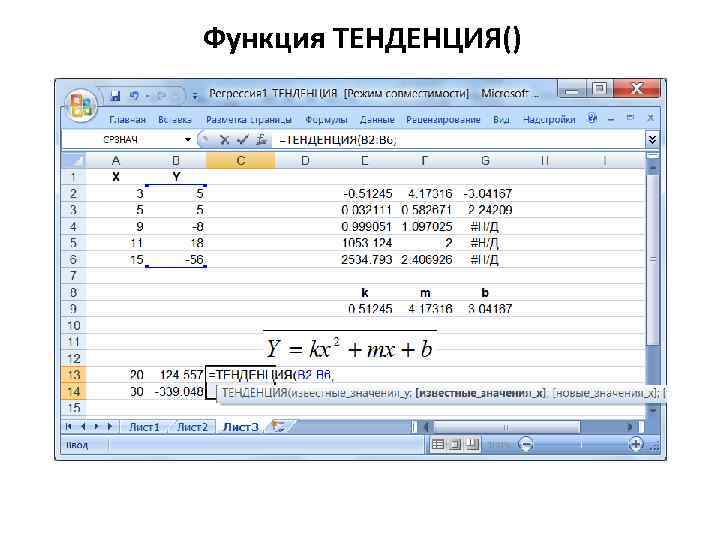720x540 pixels.
Task: Open the Главная ribbon tab
Action: click(x=127, y=120)
